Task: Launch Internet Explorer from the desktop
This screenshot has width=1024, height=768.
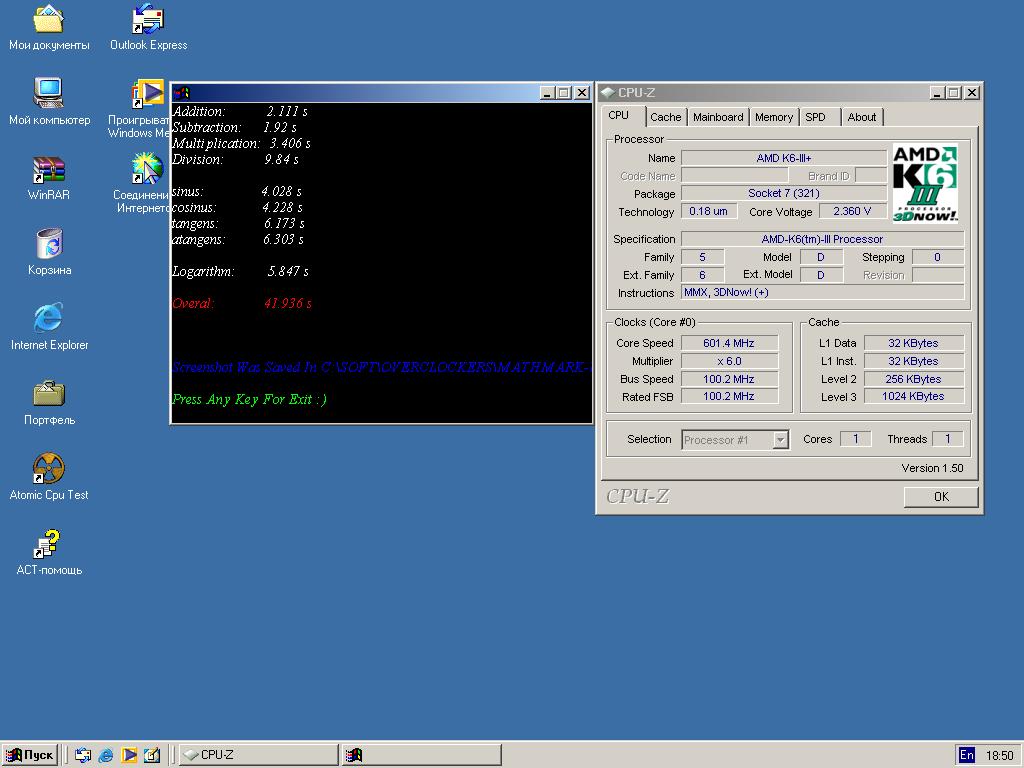Action: click(49, 327)
